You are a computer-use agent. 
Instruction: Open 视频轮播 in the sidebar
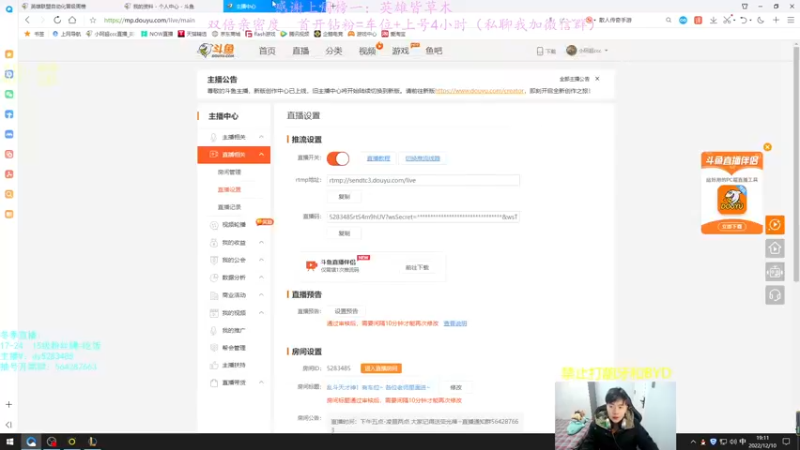pos(234,224)
